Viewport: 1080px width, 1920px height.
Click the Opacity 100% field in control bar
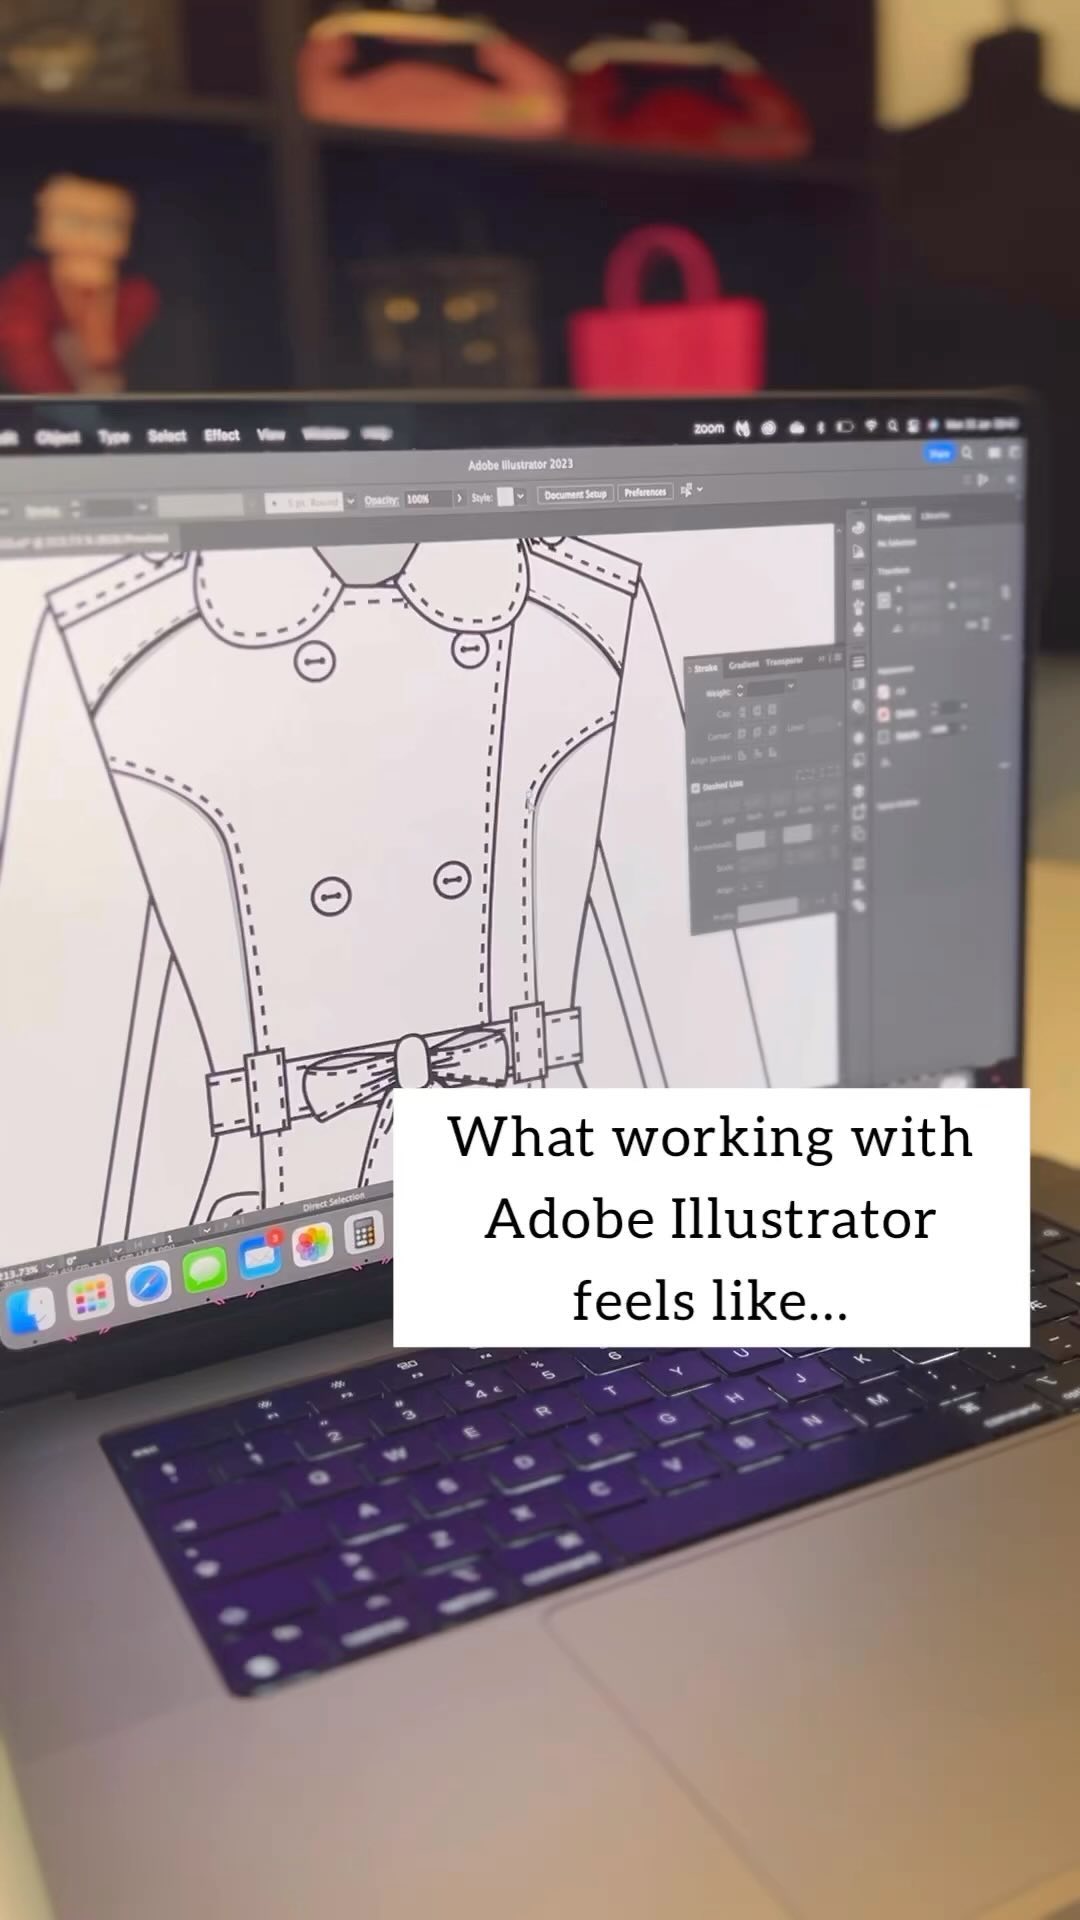(x=429, y=498)
